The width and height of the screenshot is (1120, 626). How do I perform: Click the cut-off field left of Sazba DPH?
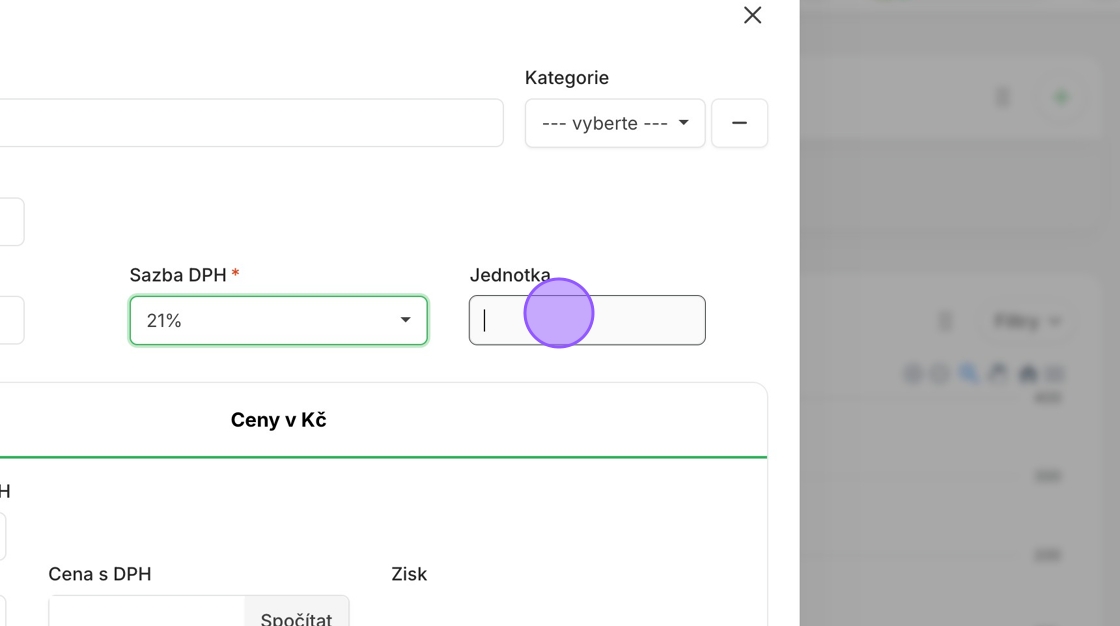pyautogui.click(x=12, y=320)
